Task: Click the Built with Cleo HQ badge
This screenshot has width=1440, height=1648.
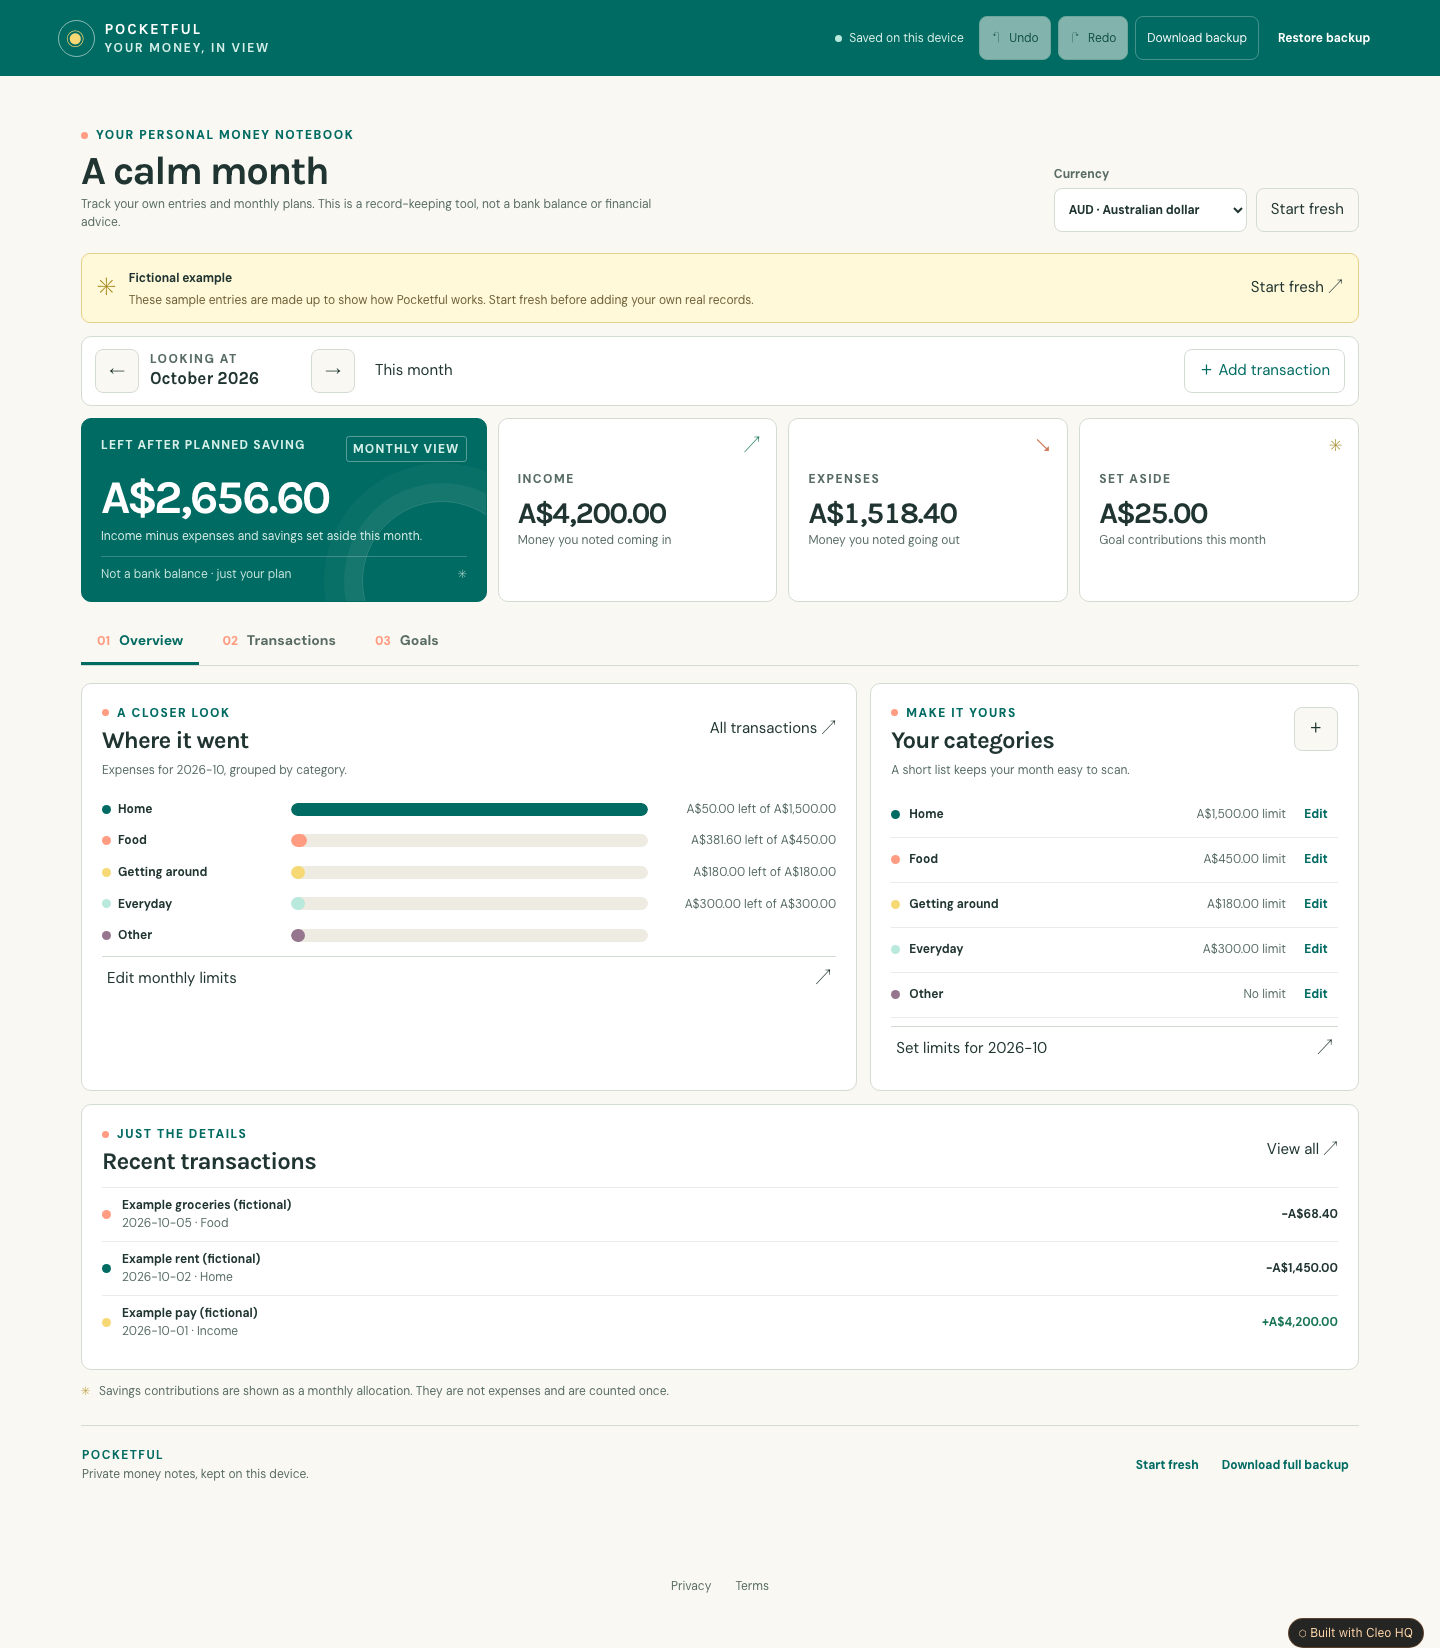Action: (x=1356, y=1633)
